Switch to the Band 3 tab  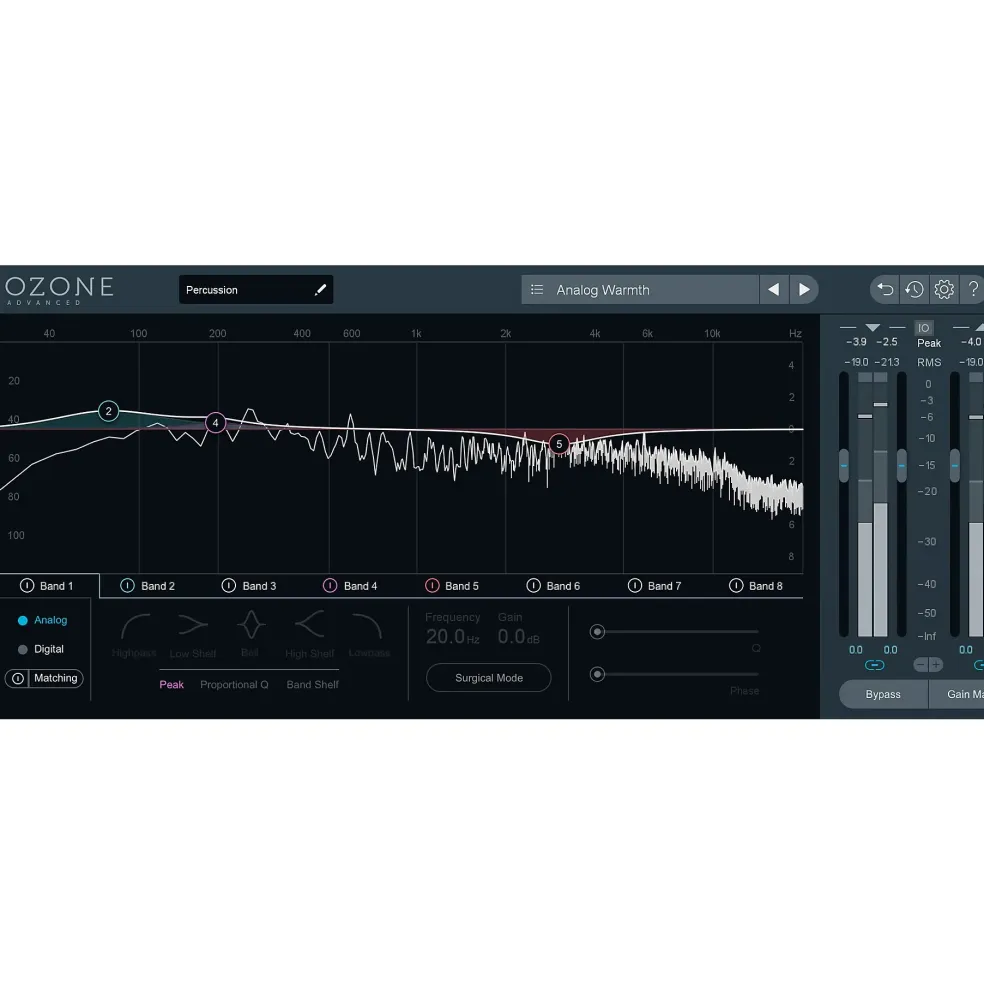tap(259, 586)
